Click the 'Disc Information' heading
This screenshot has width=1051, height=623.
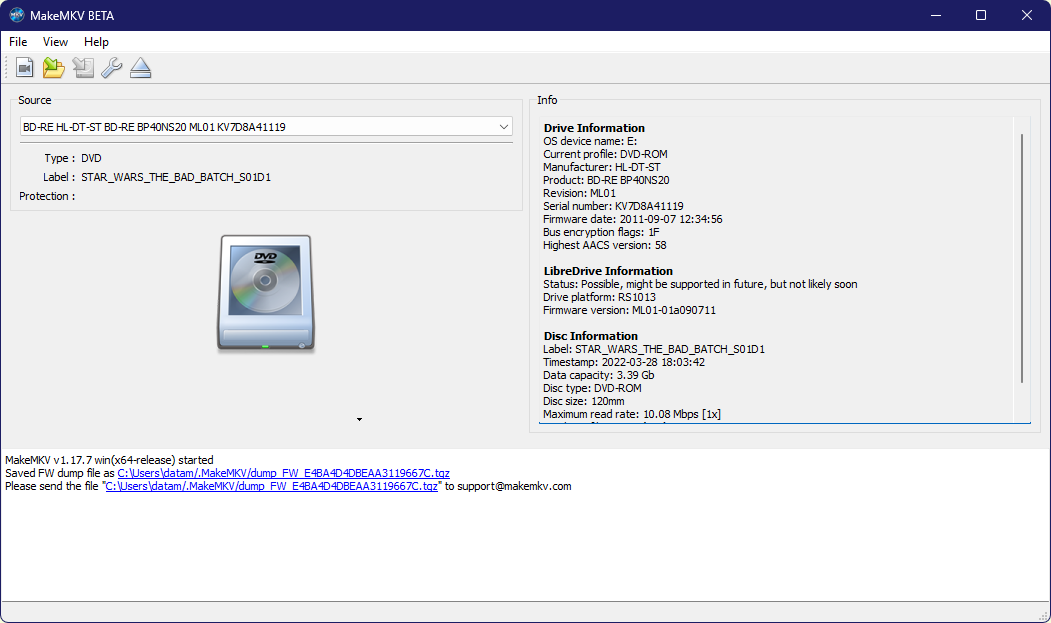click(x=591, y=336)
